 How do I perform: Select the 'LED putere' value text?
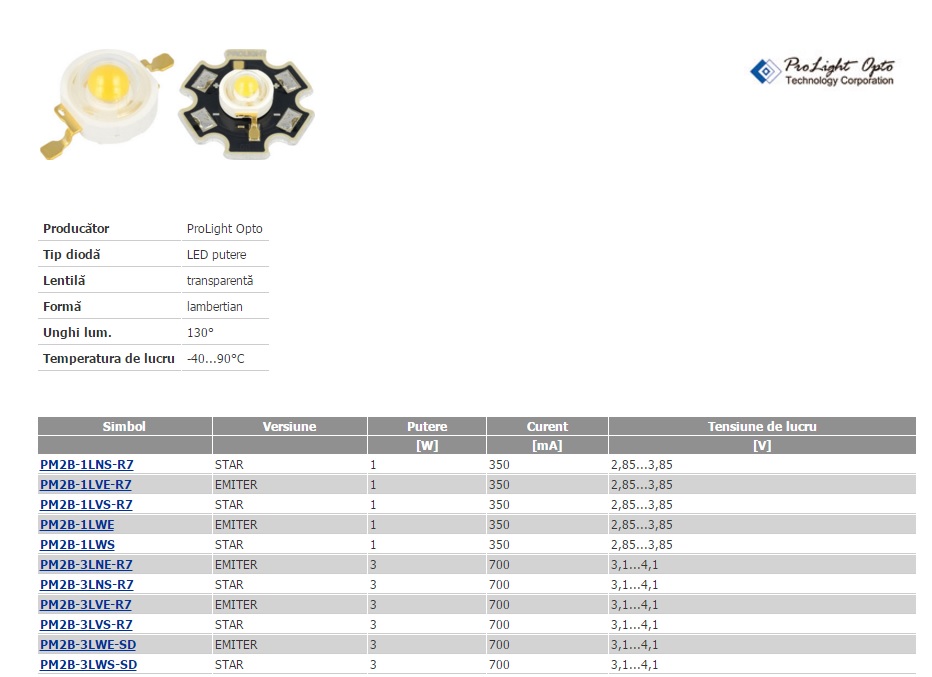pos(216,255)
